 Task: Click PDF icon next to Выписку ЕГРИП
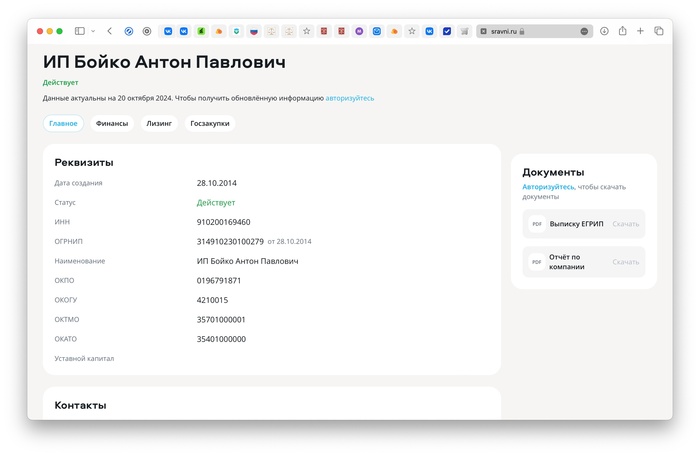click(x=536, y=224)
